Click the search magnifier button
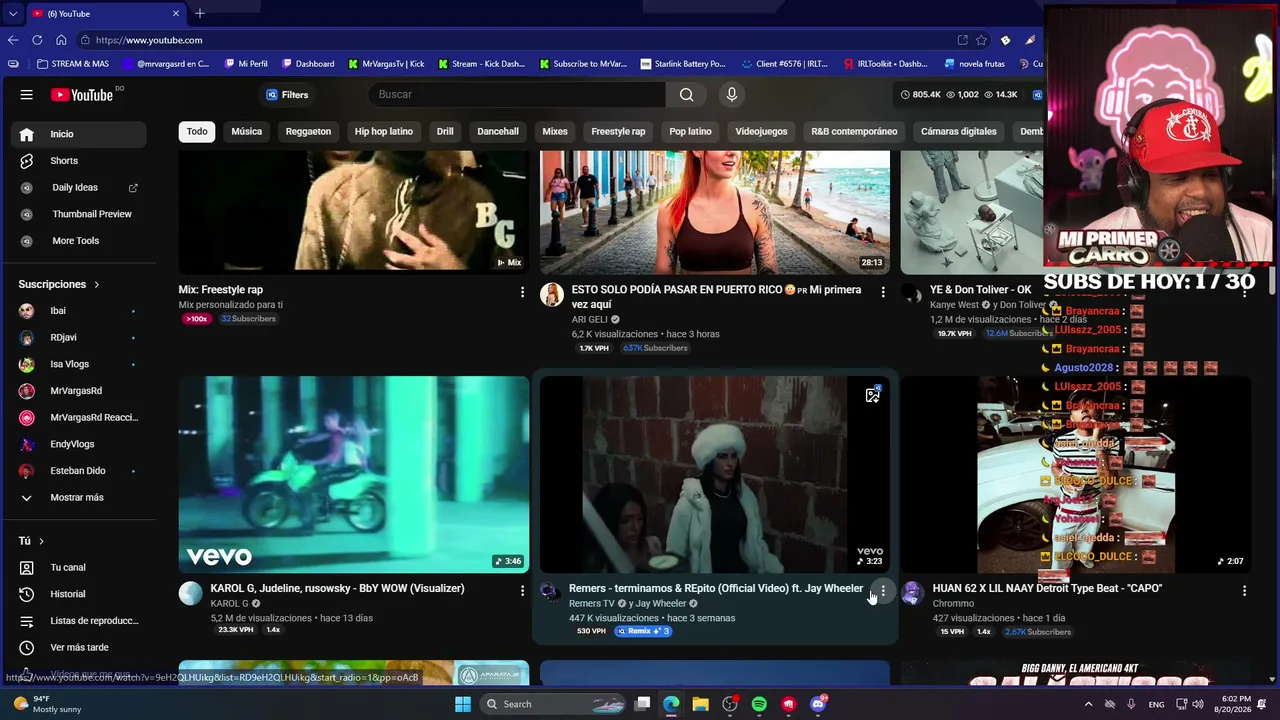 pos(686,94)
